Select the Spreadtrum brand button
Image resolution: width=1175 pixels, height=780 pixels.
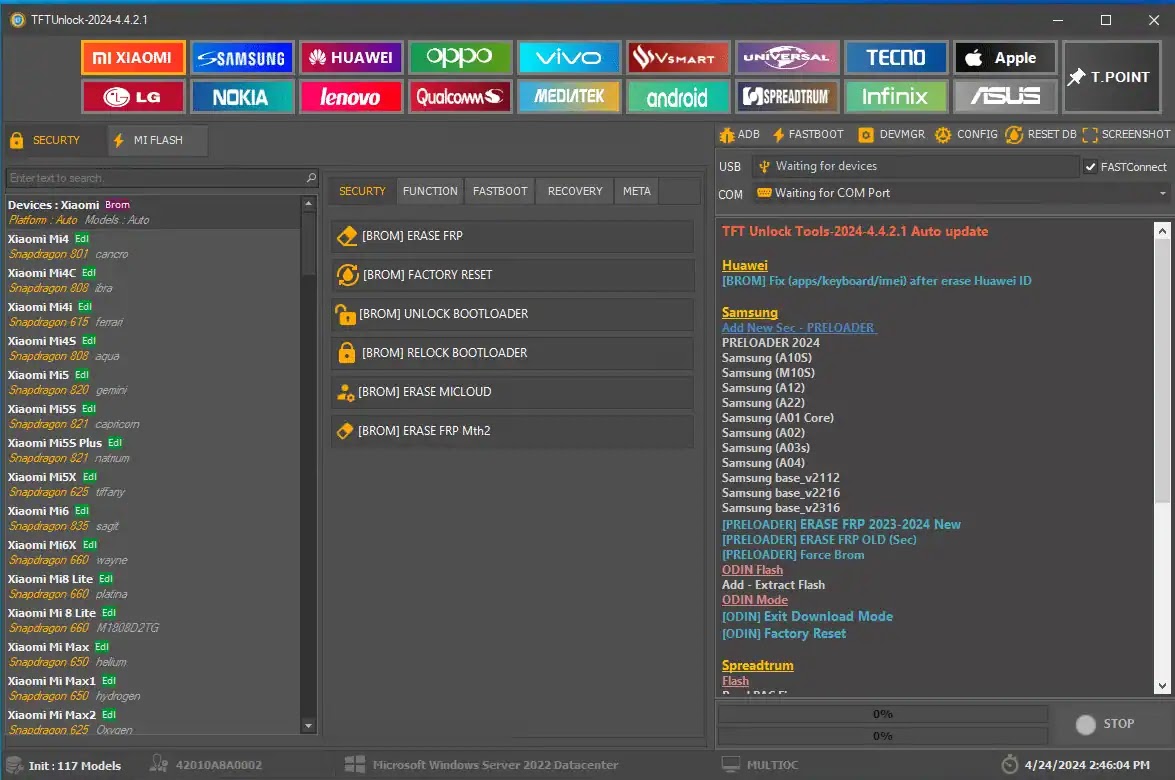786,97
